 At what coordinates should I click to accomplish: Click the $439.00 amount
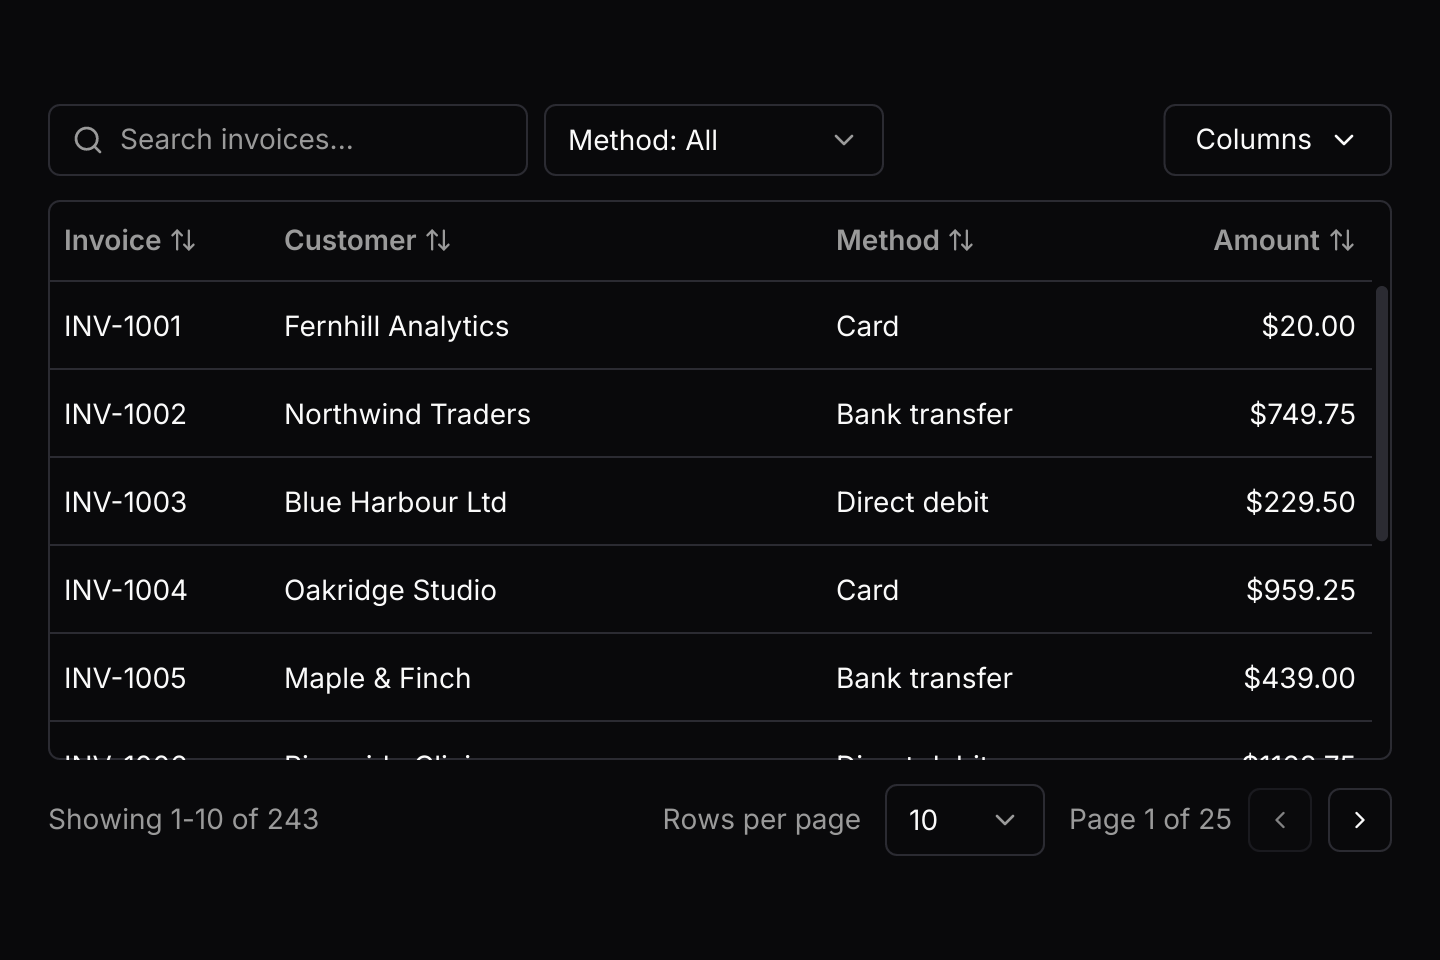coord(1299,678)
